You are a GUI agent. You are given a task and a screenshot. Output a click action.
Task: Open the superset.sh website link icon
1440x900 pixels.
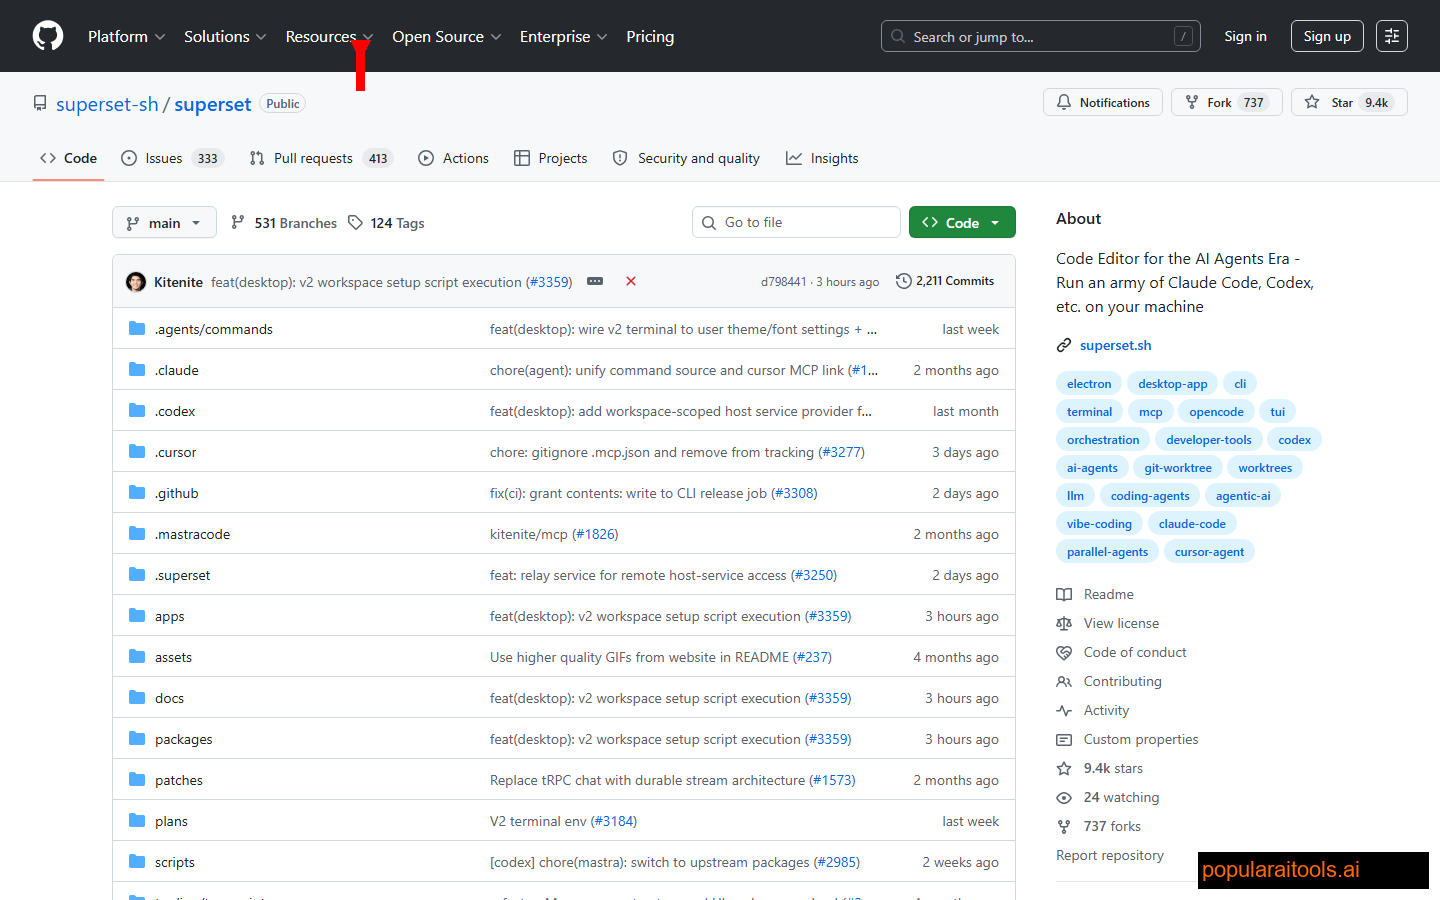1063,344
